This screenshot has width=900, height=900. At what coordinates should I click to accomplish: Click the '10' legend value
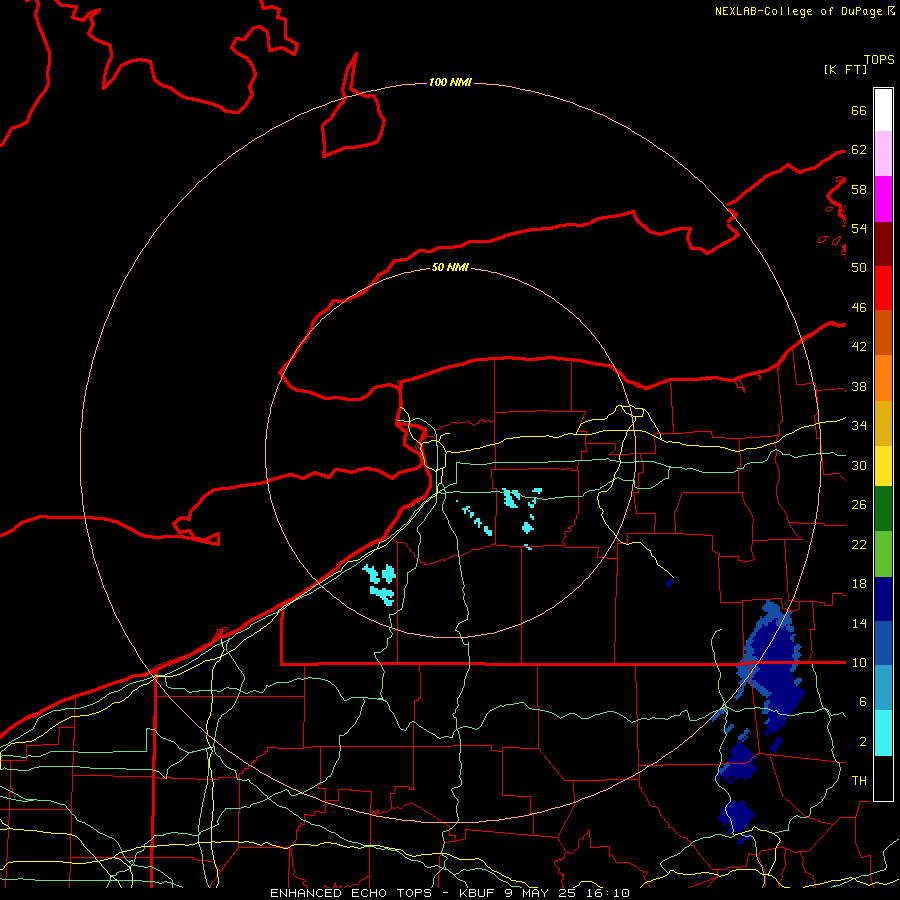859,662
